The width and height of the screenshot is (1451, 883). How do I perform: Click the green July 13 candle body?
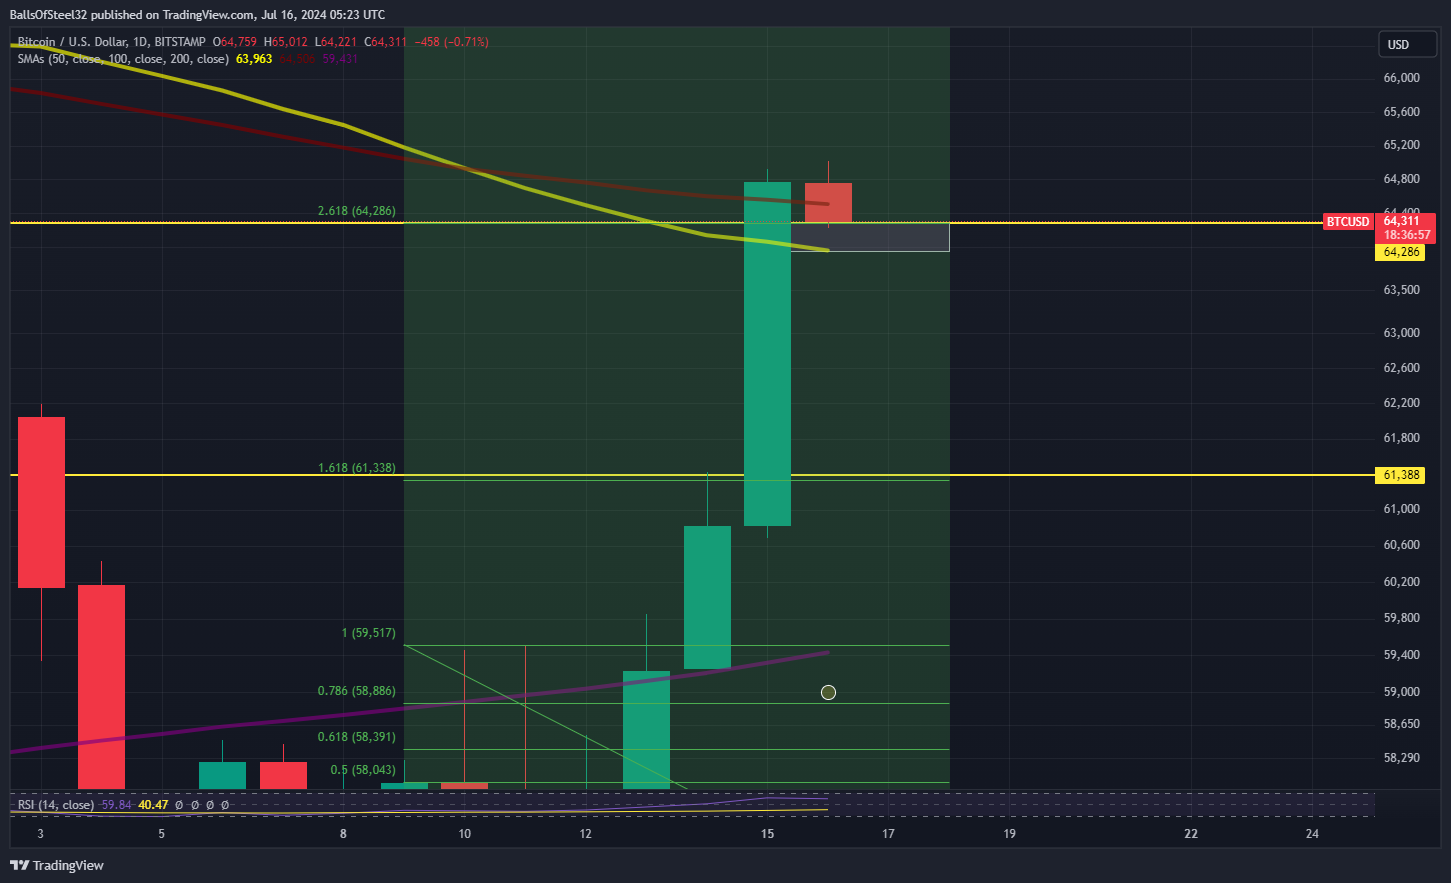pyautogui.click(x=646, y=730)
